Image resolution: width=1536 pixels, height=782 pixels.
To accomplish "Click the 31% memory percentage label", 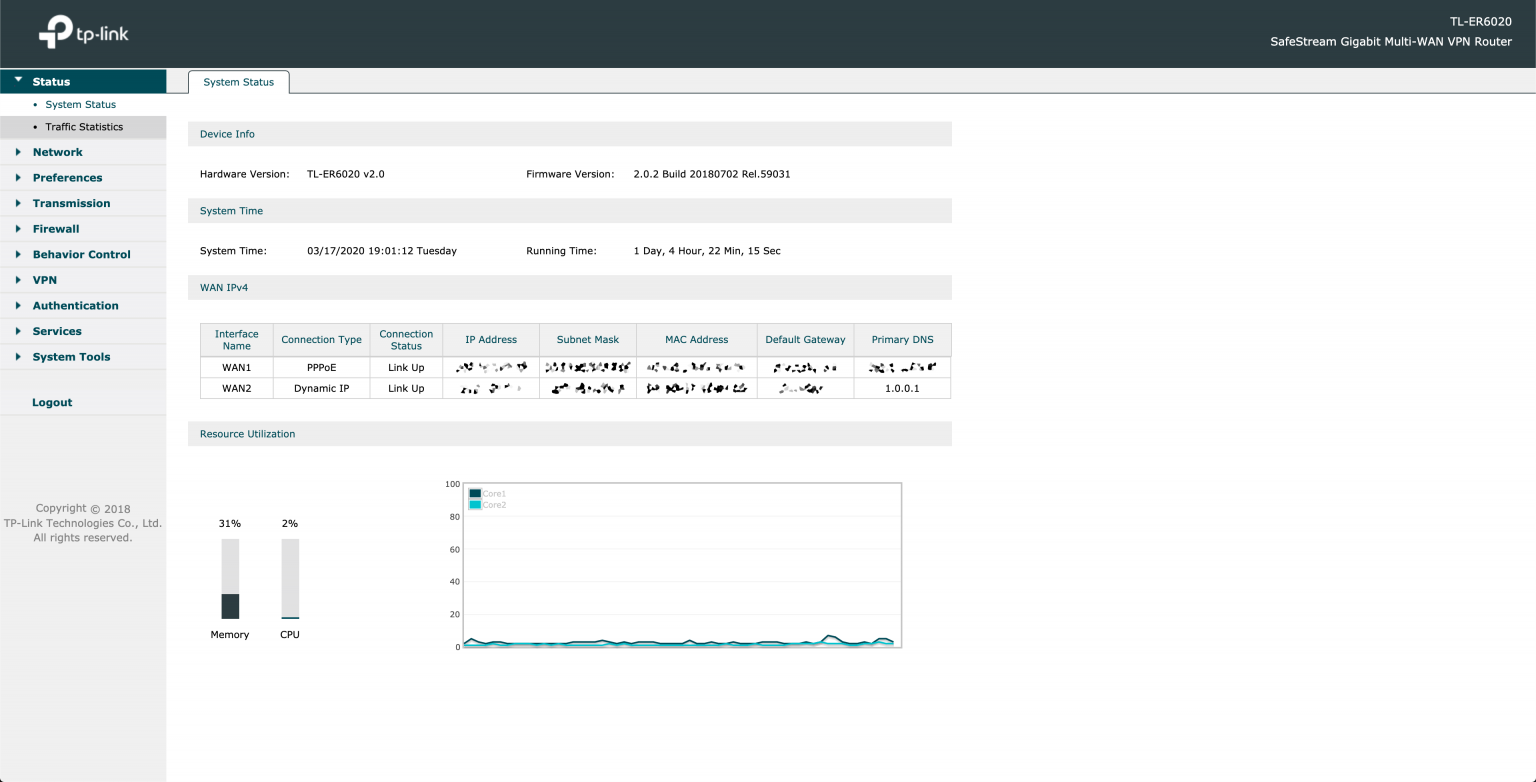I will (x=230, y=524).
